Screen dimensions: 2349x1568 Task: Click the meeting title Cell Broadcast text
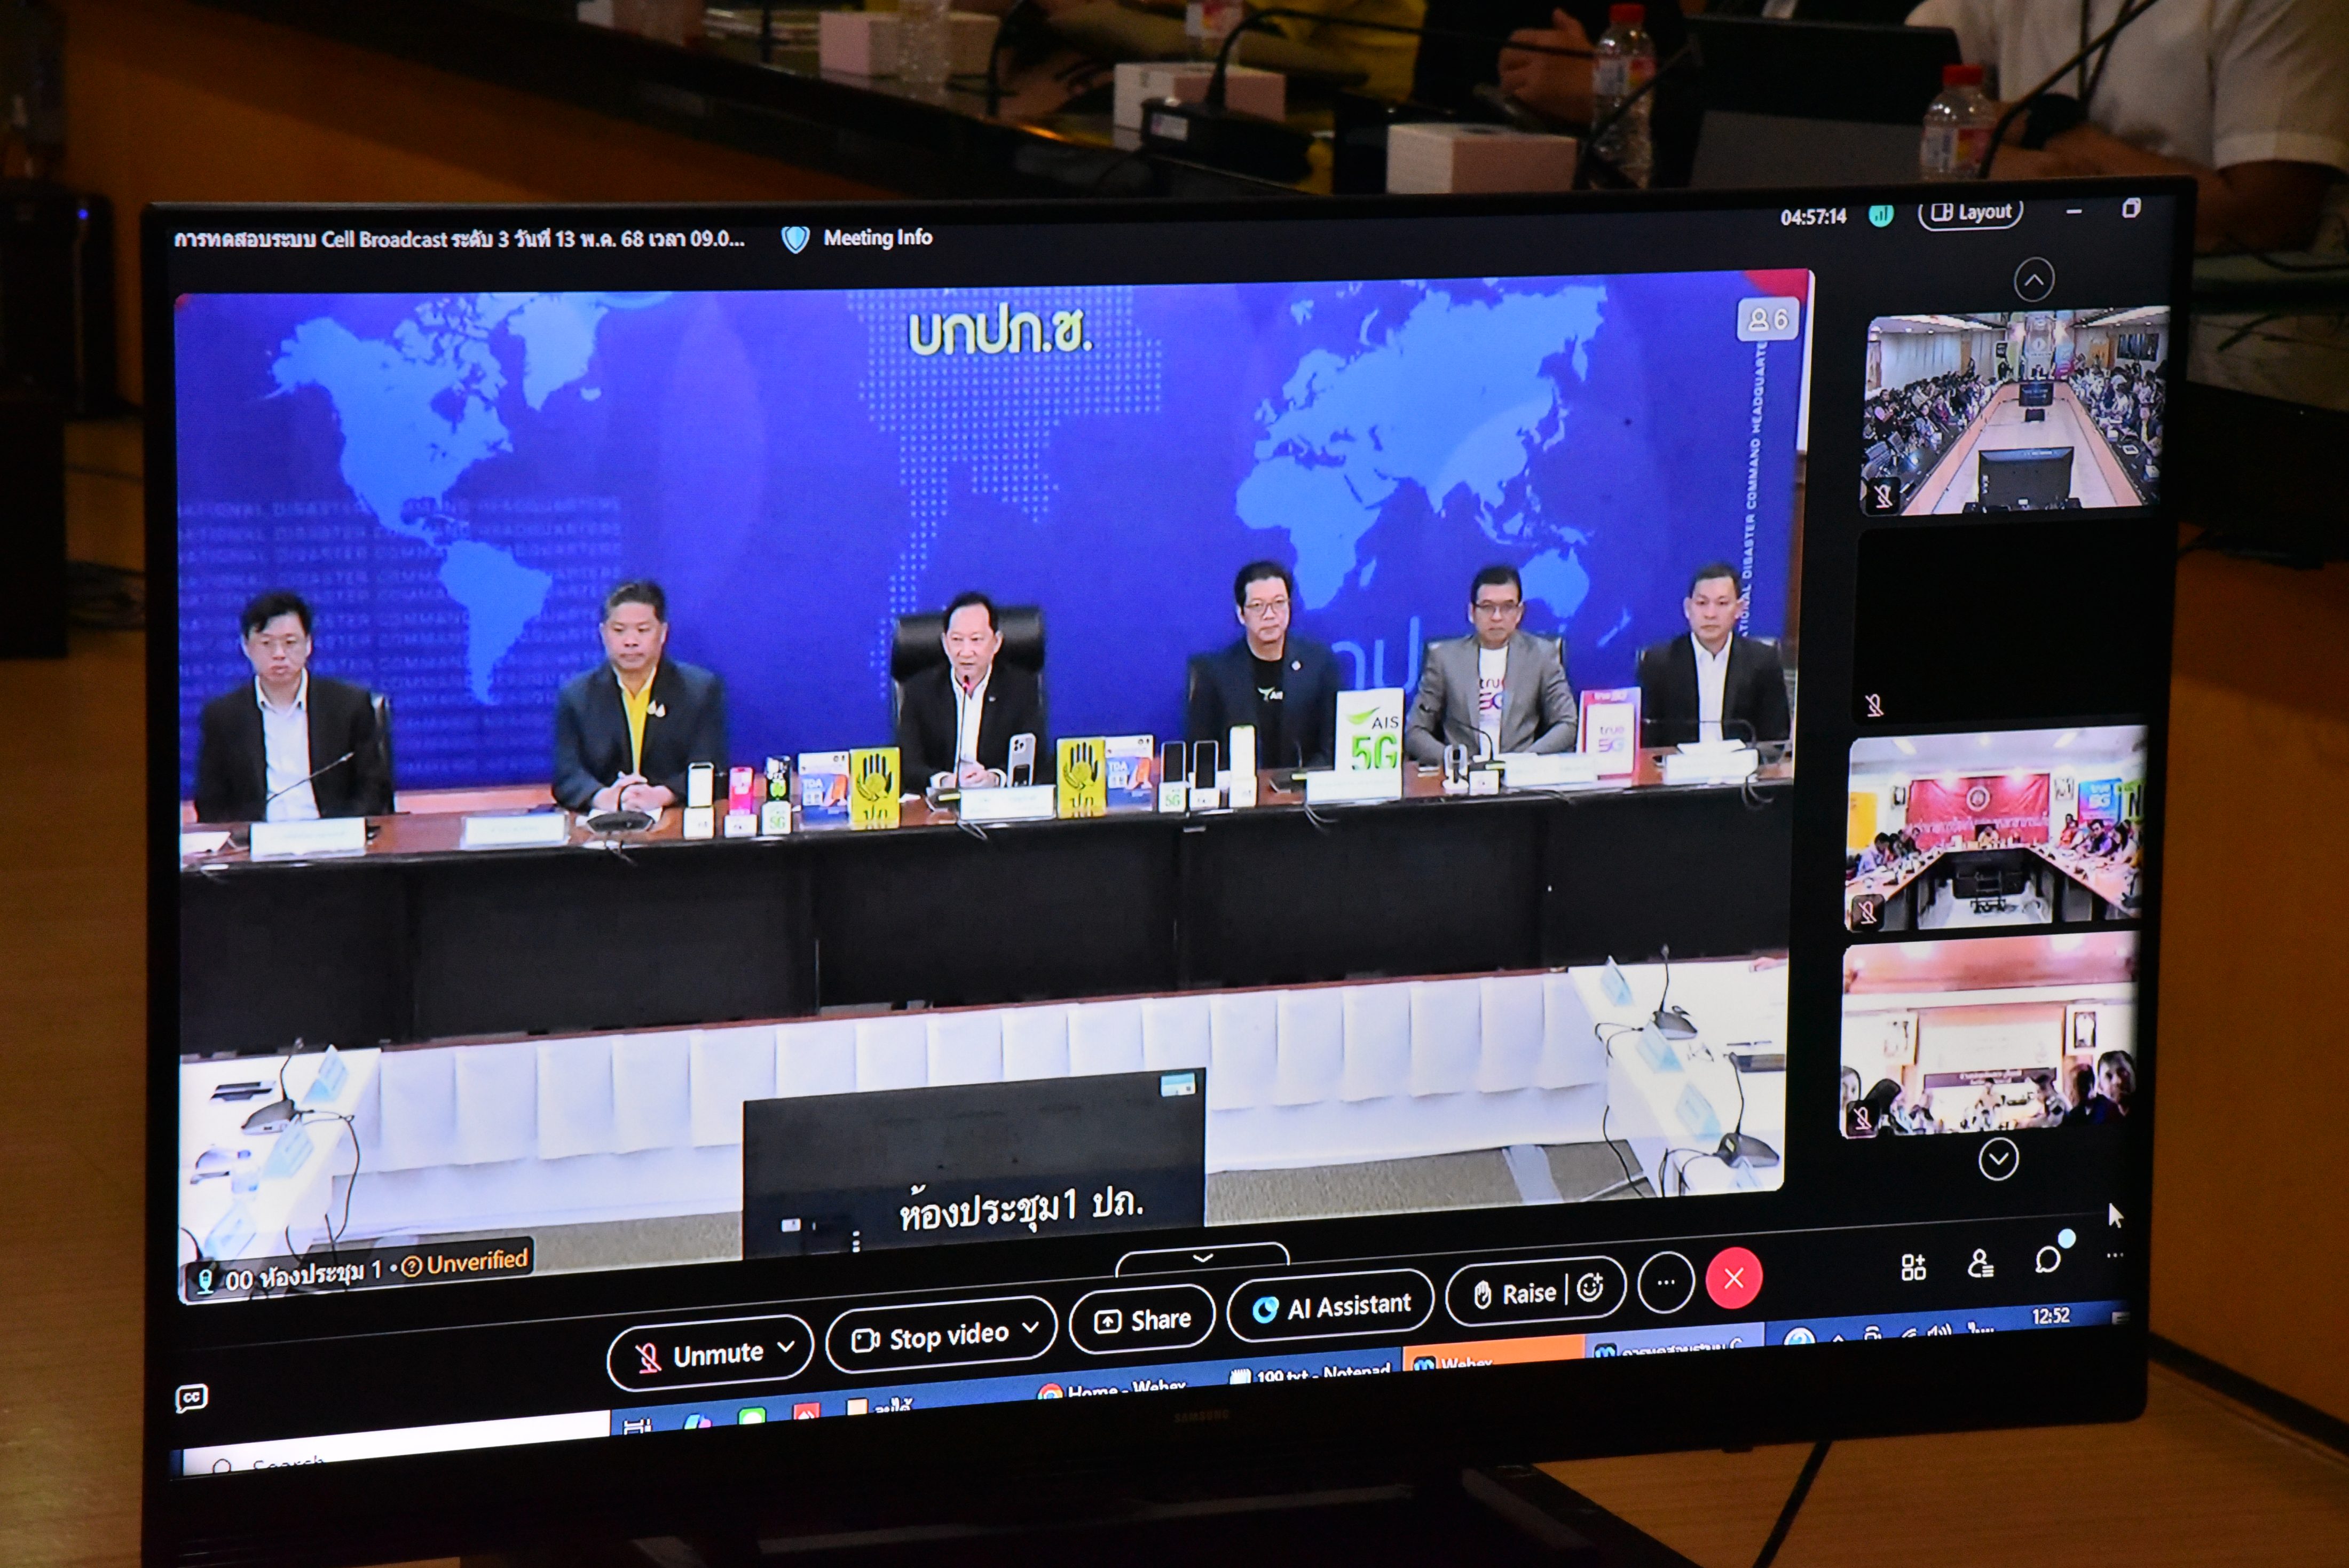[459, 239]
